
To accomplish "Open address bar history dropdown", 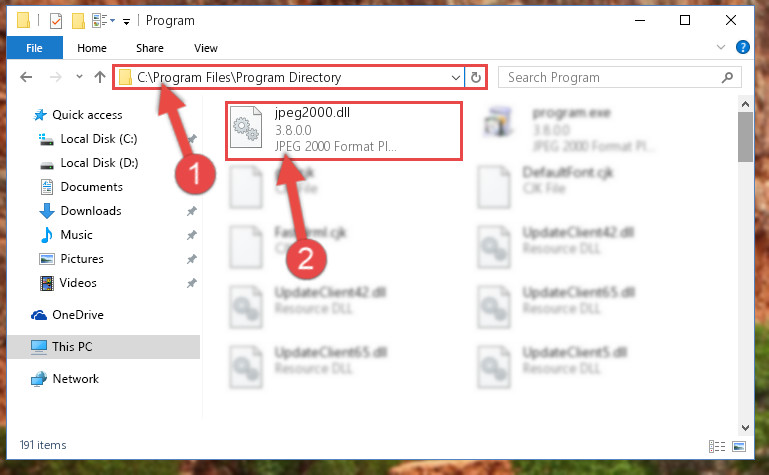I will 456,77.
